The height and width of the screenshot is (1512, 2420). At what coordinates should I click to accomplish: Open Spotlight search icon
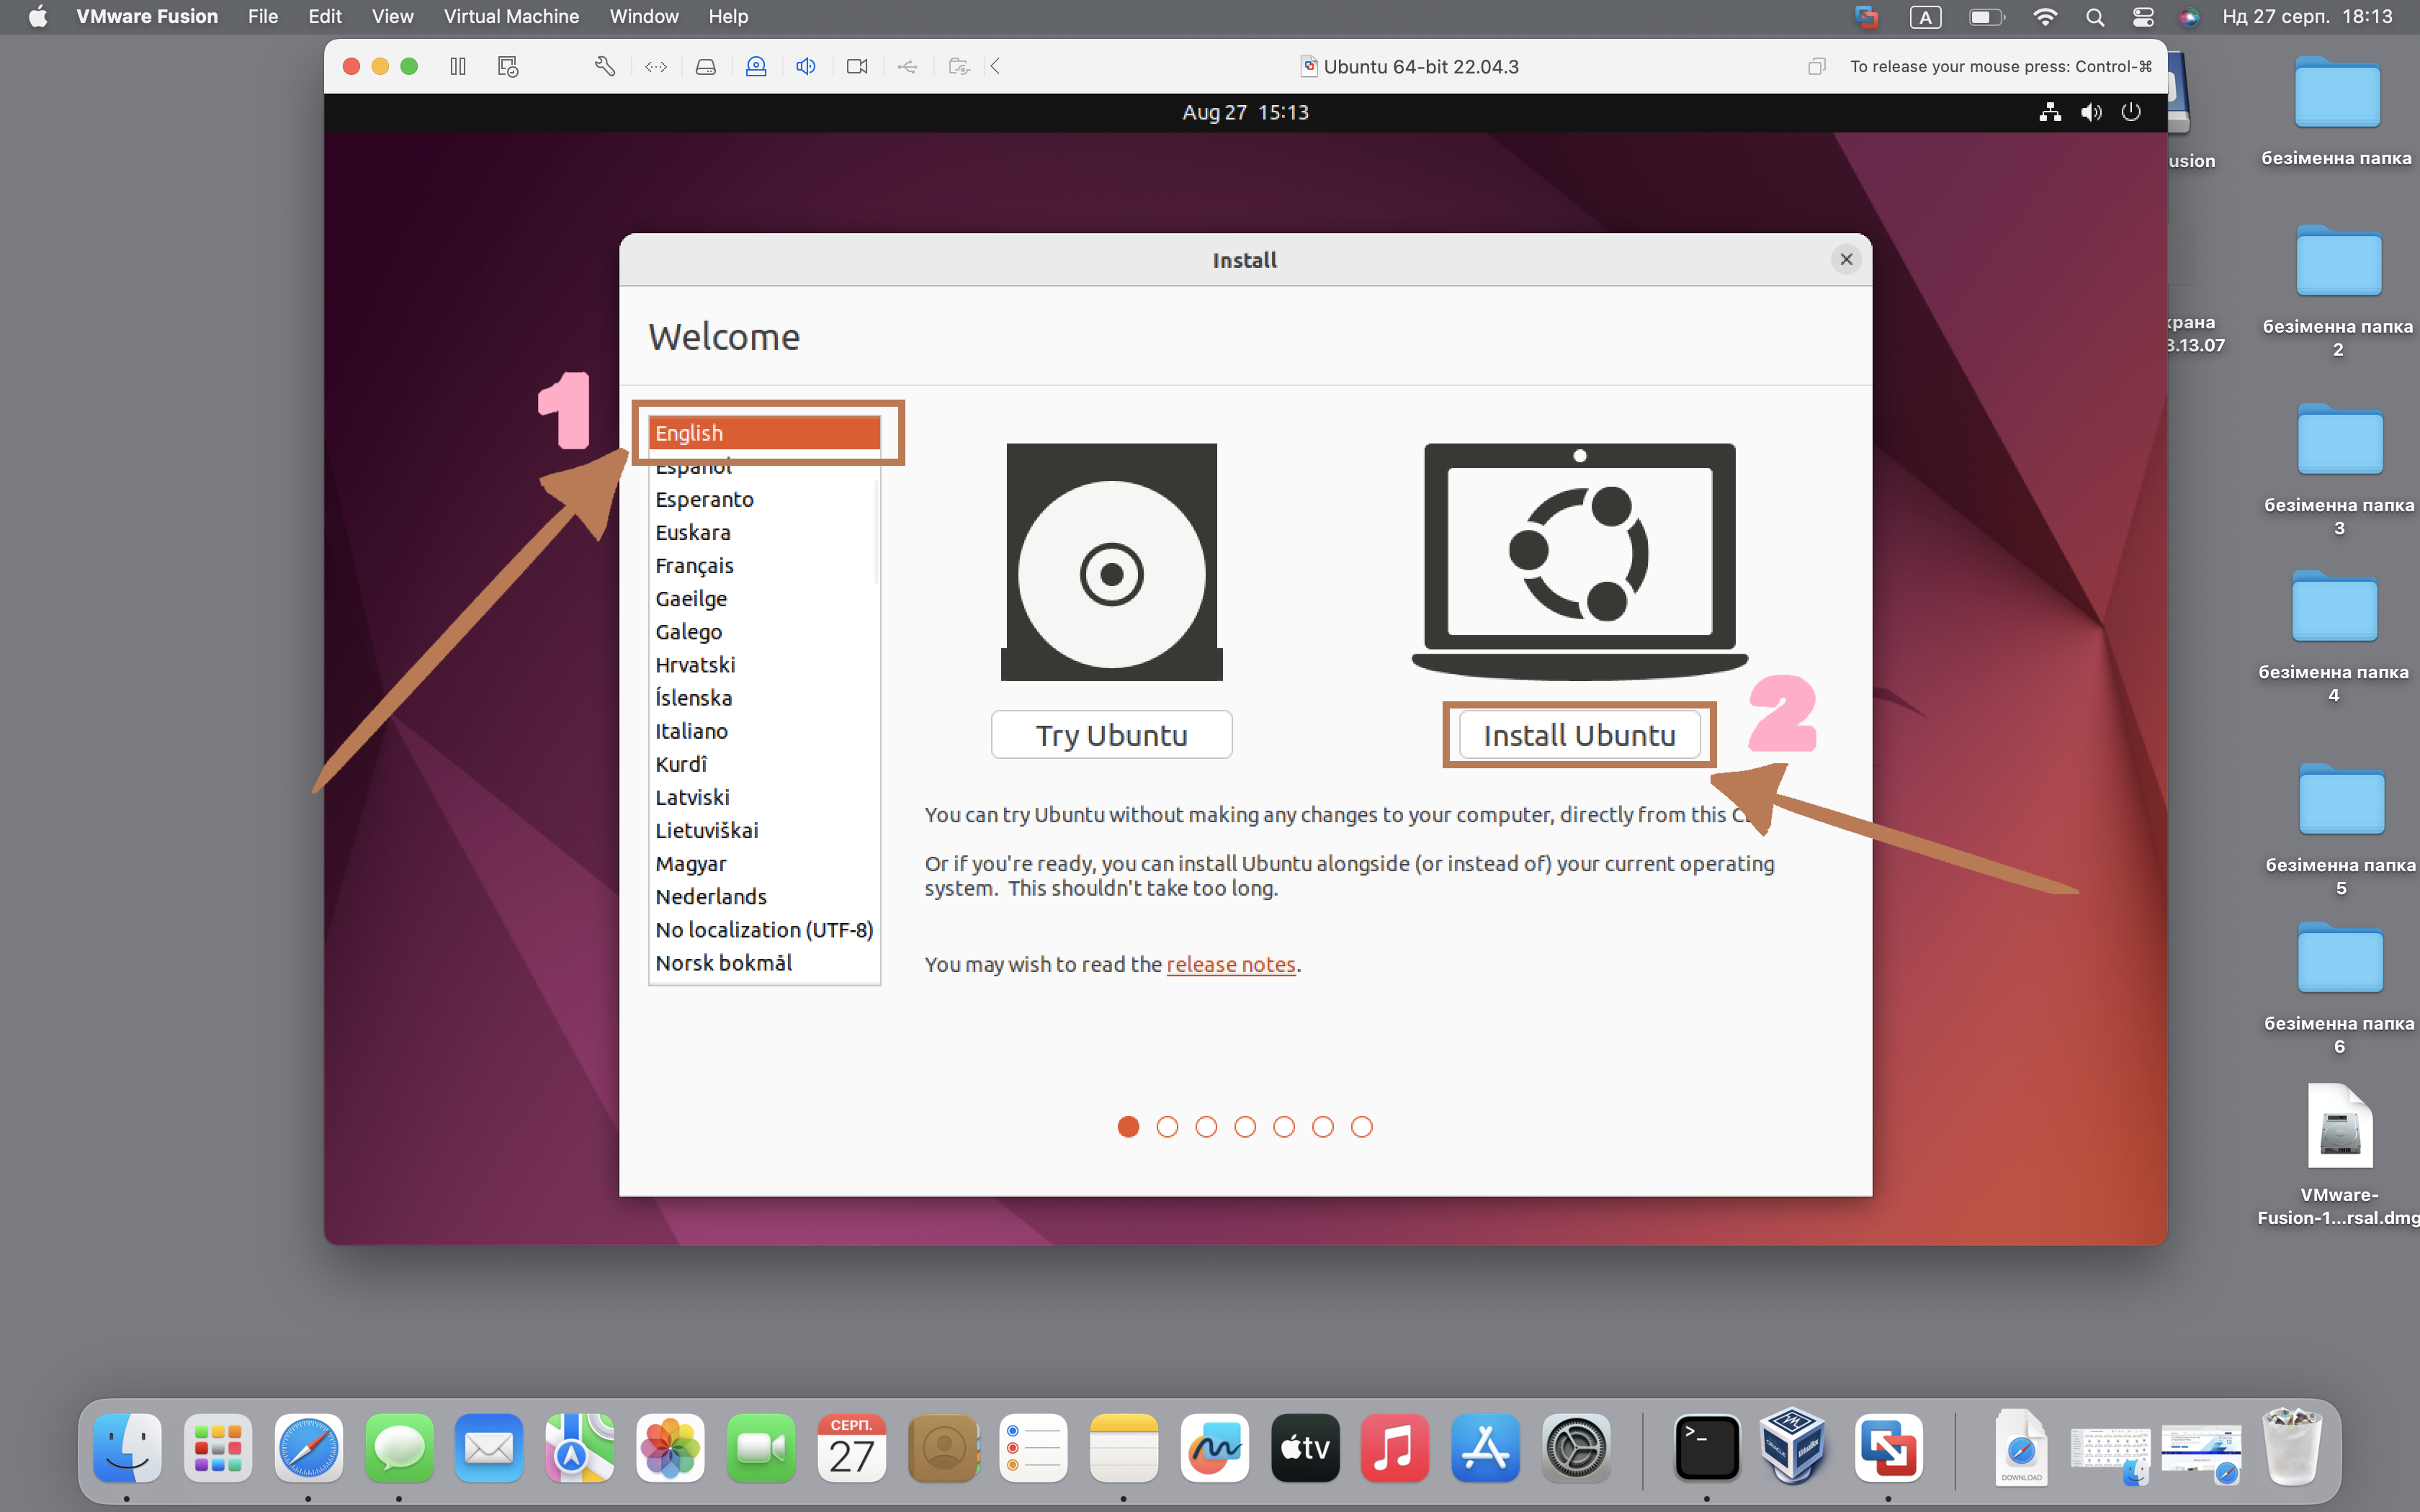pyautogui.click(x=2095, y=16)
